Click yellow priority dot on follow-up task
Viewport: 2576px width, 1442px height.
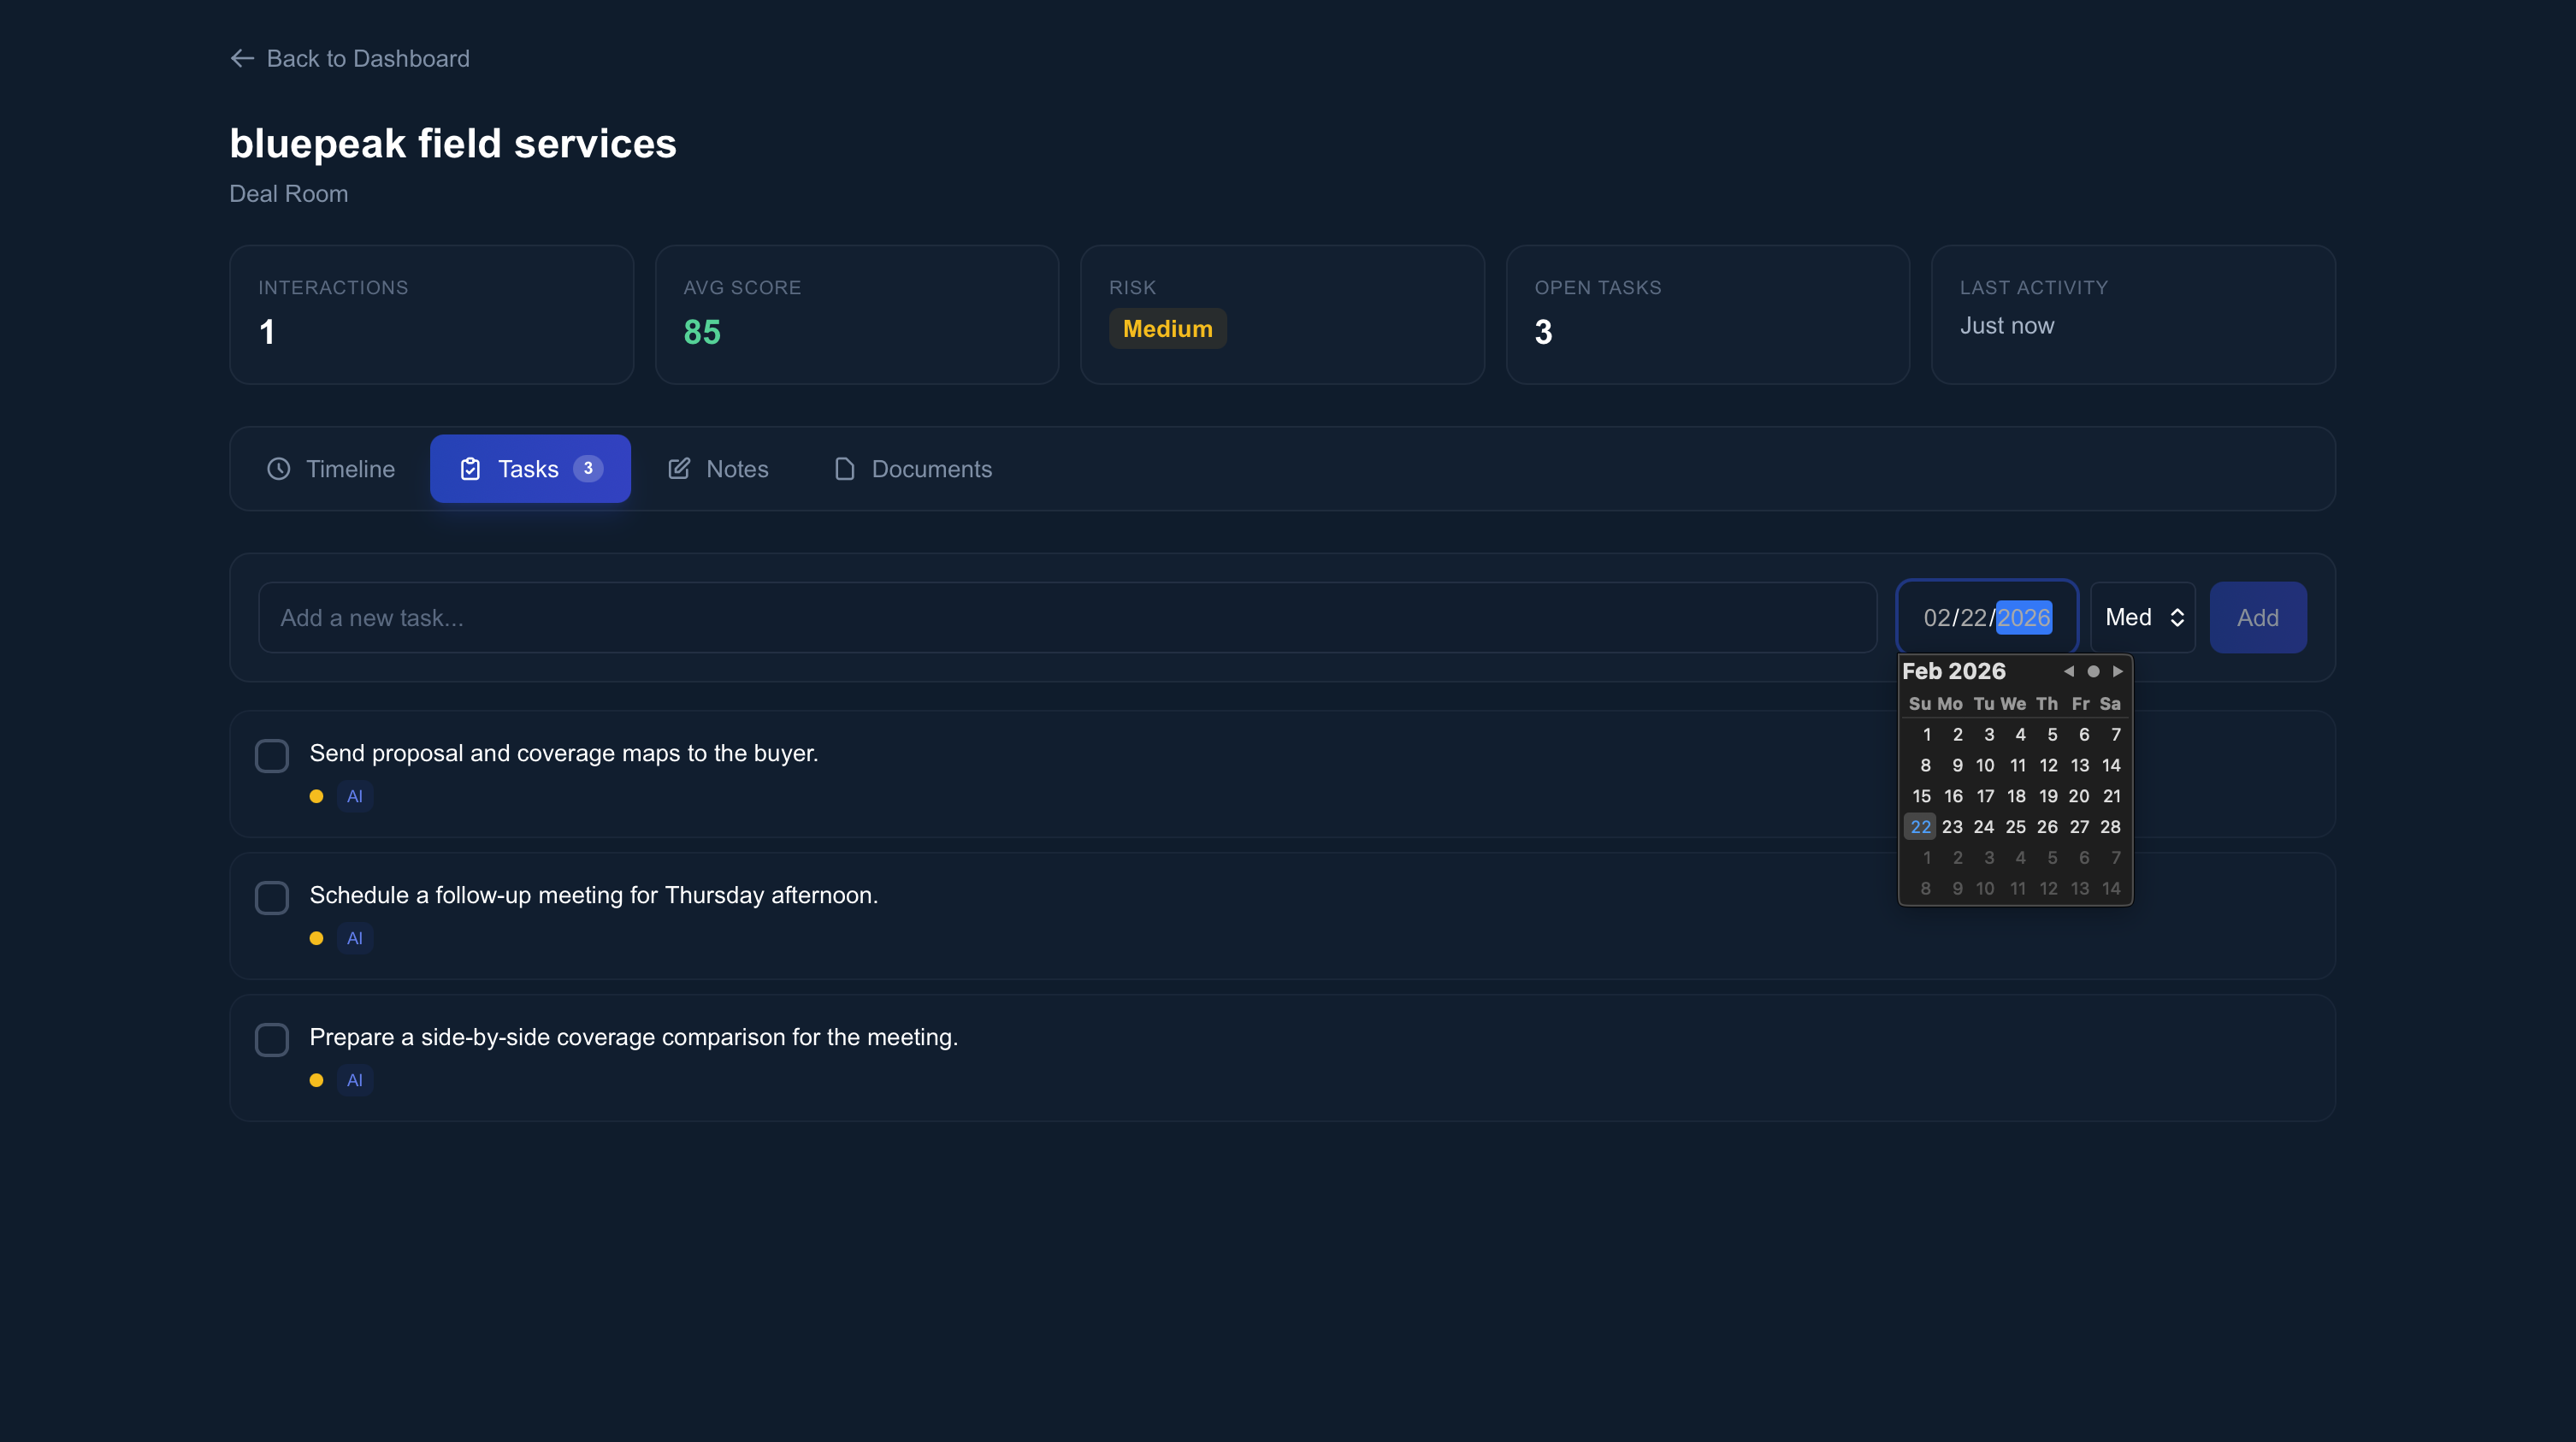[x=316, y=938]
